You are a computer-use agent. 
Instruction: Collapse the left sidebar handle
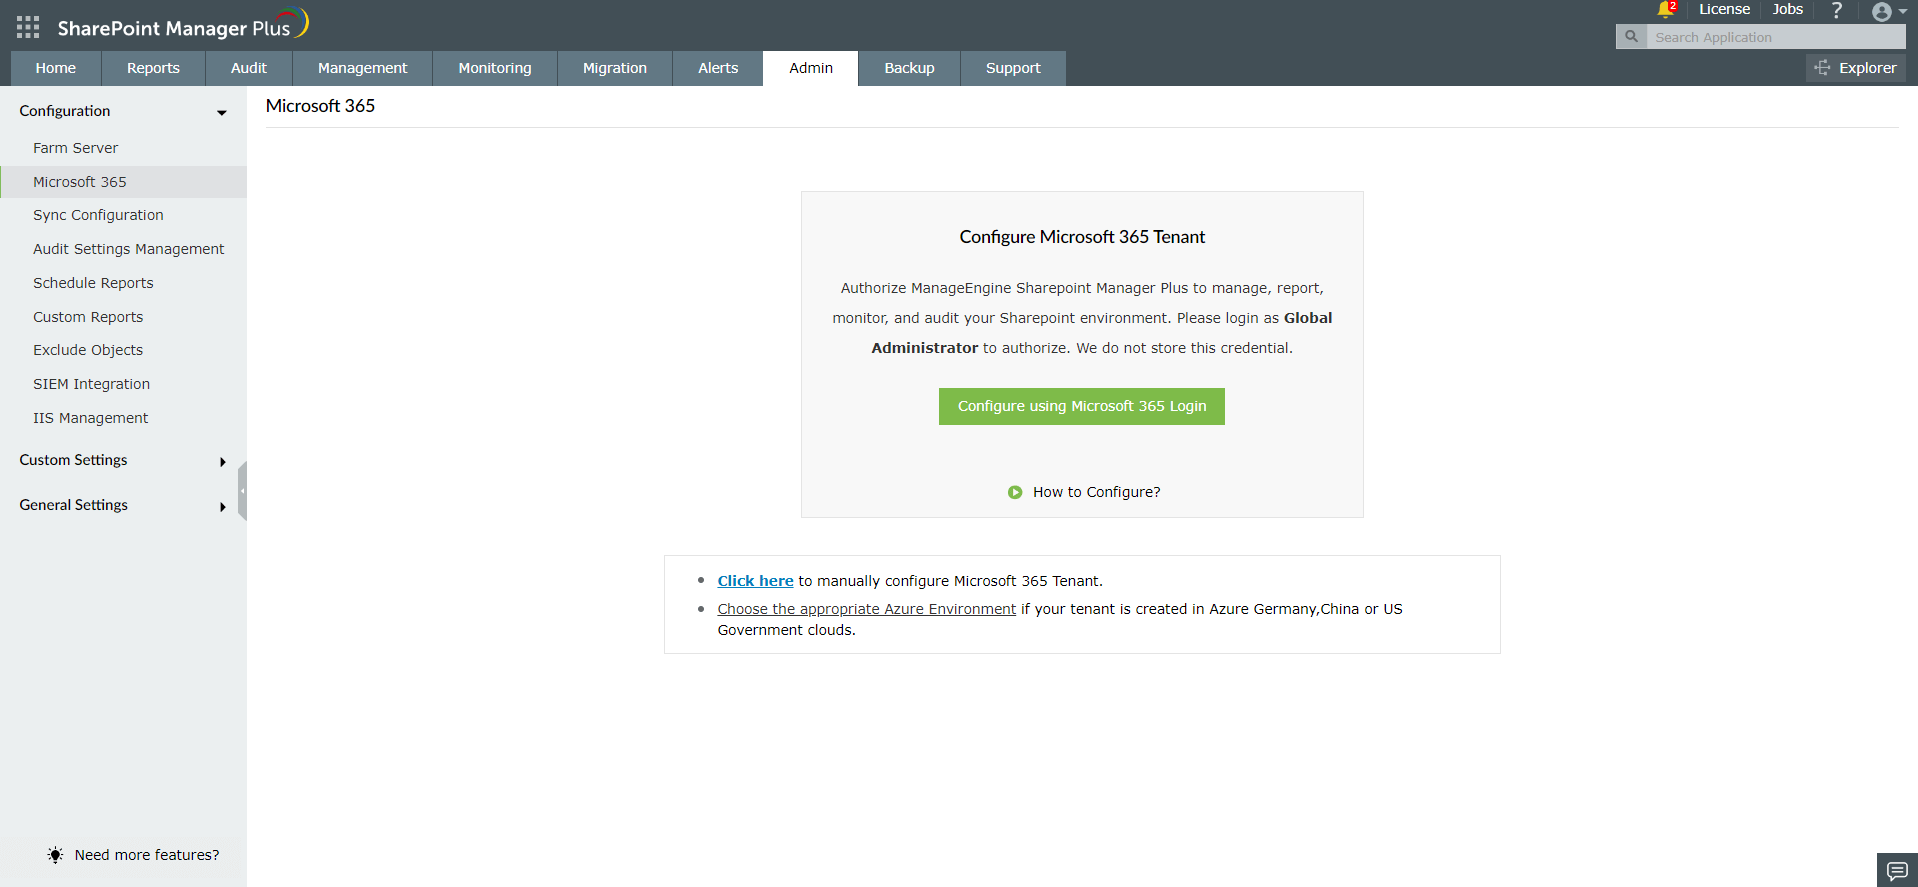pyautogui.click(x=242, y=491)
